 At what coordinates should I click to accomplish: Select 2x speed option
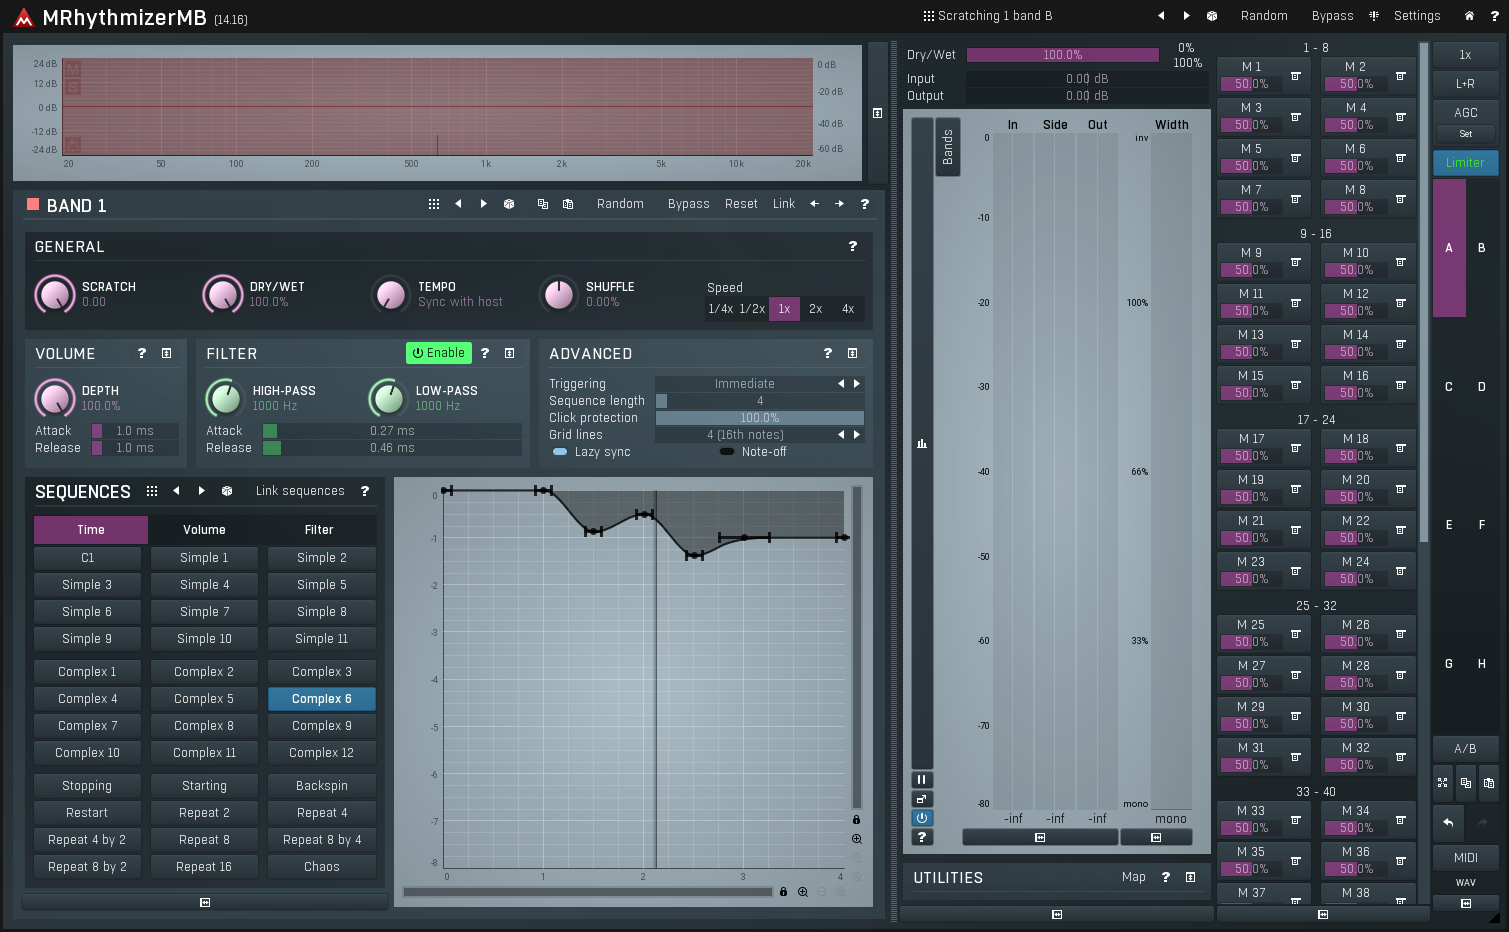click(x=815, y=309)
